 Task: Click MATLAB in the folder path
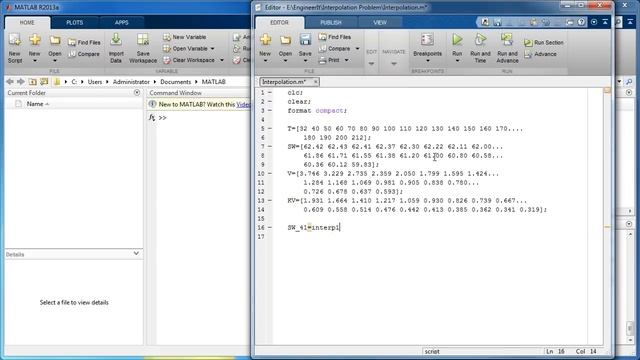pos(214,82)
